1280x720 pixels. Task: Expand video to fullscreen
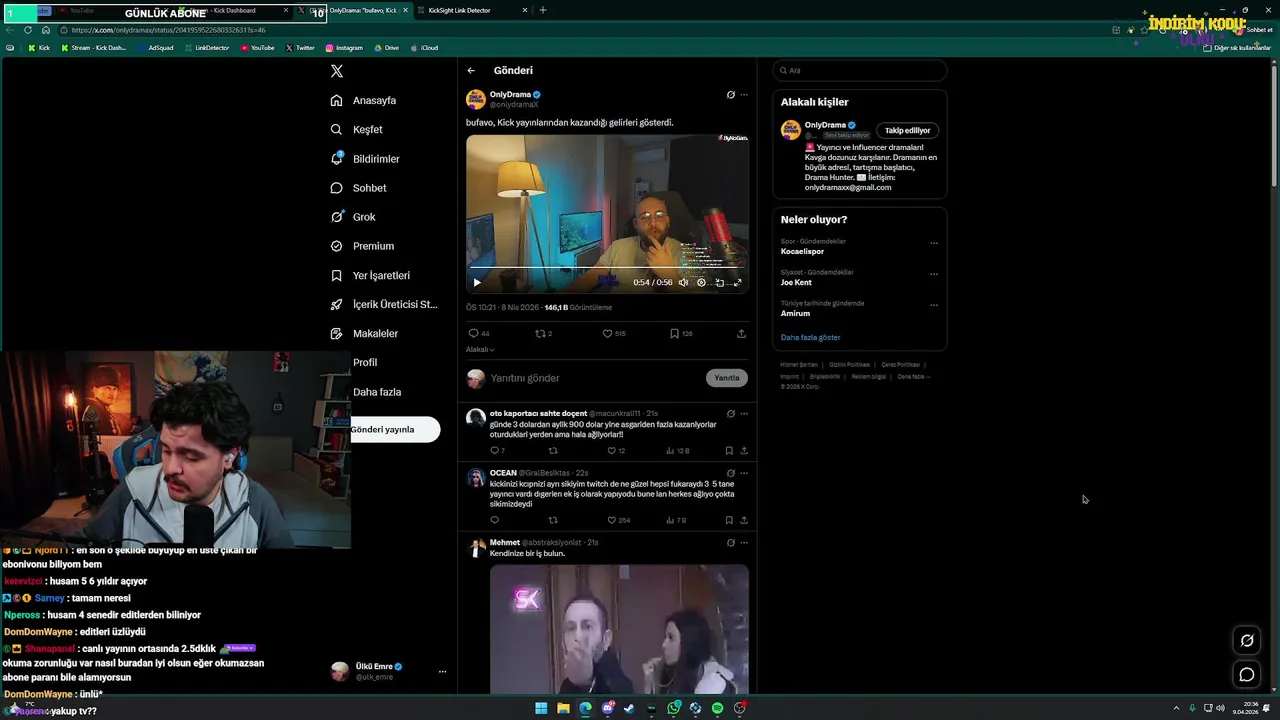coord(738,282)
